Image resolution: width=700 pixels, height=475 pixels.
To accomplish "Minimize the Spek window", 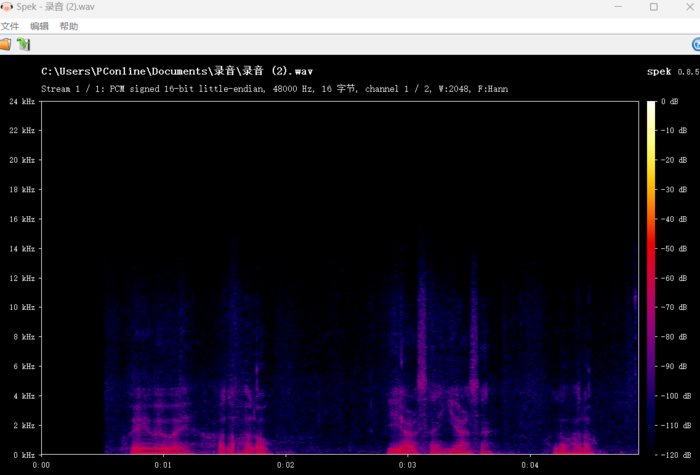I will click(x=618, y=7).
